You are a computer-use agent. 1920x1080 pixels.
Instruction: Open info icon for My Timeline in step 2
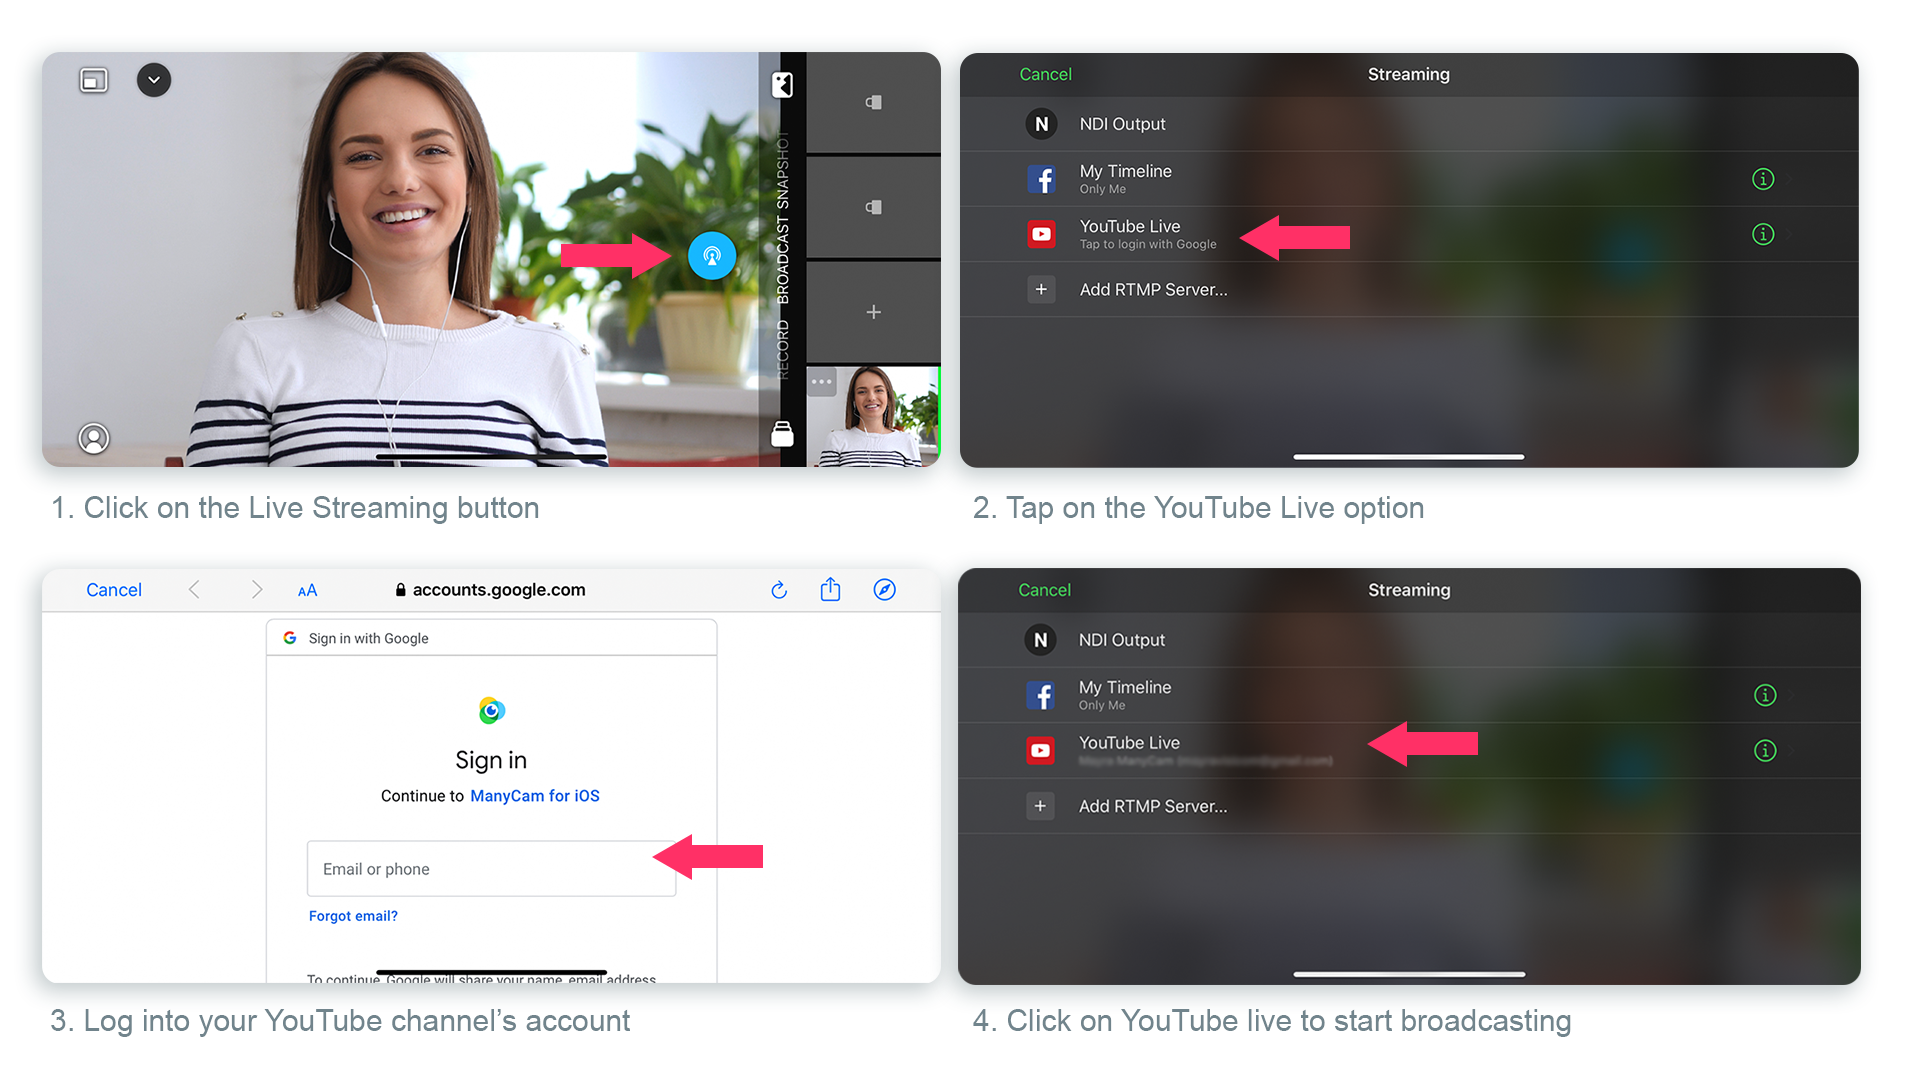[1763, 179]
